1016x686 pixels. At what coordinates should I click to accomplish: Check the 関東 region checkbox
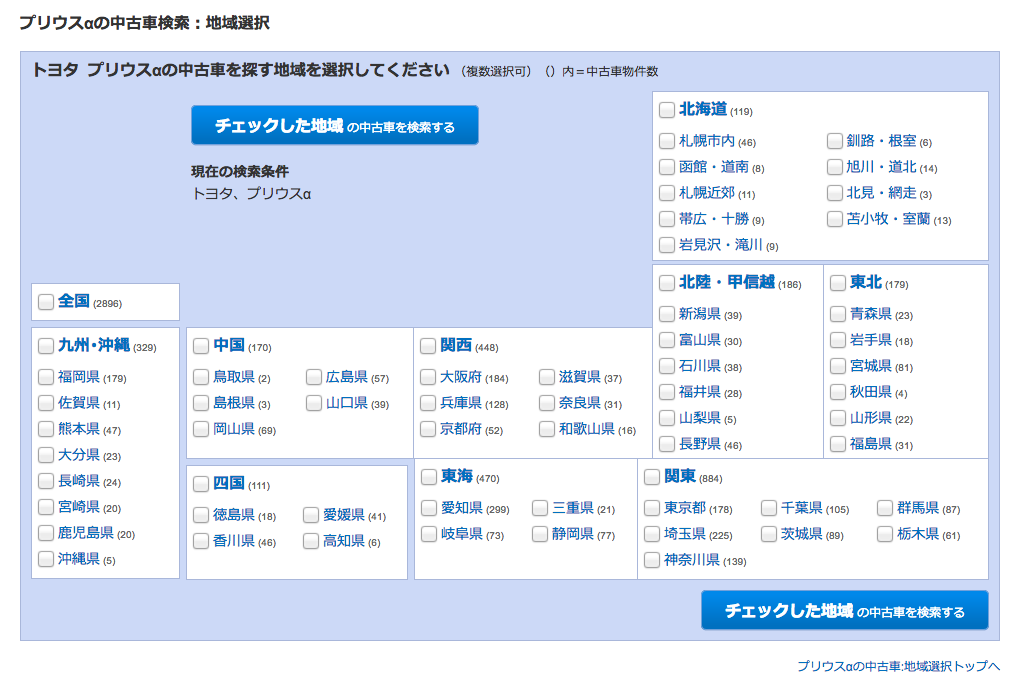pyautogui.click(x=652, y=477)
